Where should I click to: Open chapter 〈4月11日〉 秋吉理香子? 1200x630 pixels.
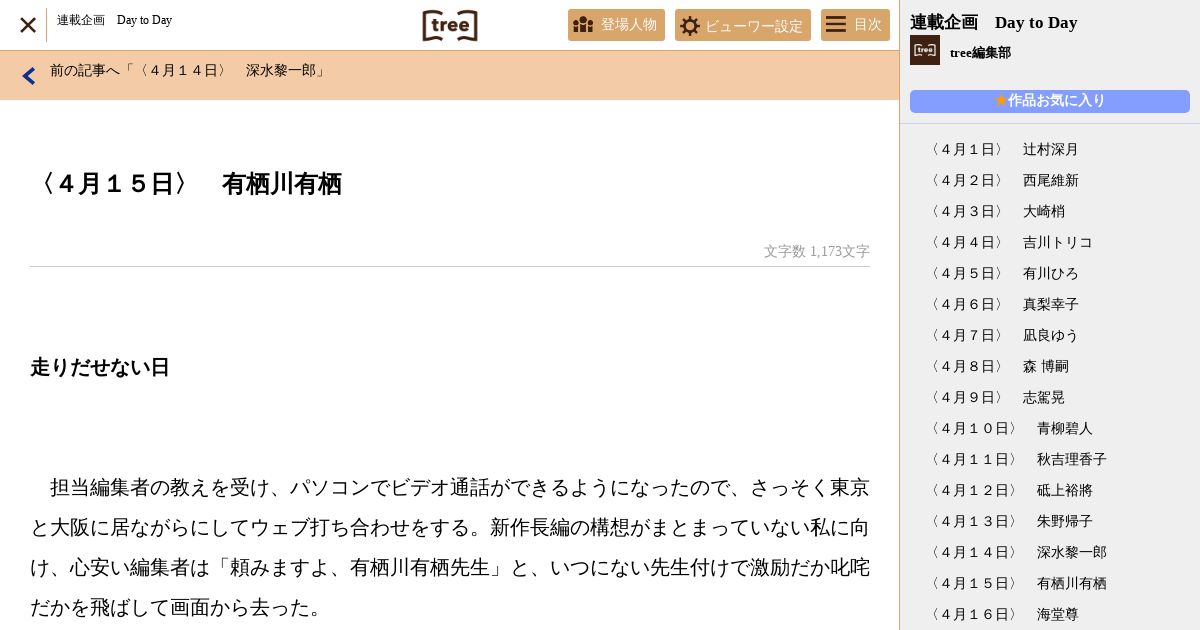click(x=1016, y=459)
